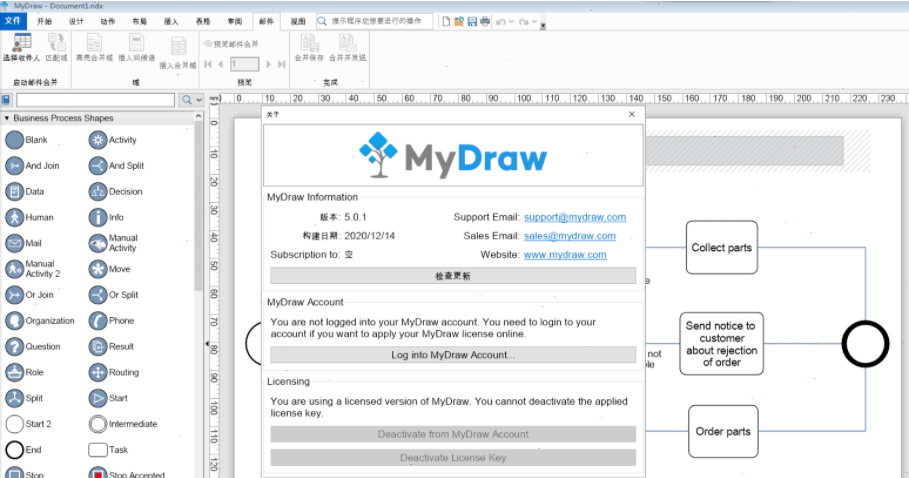Select the And Join shape

tap(32, 166)
